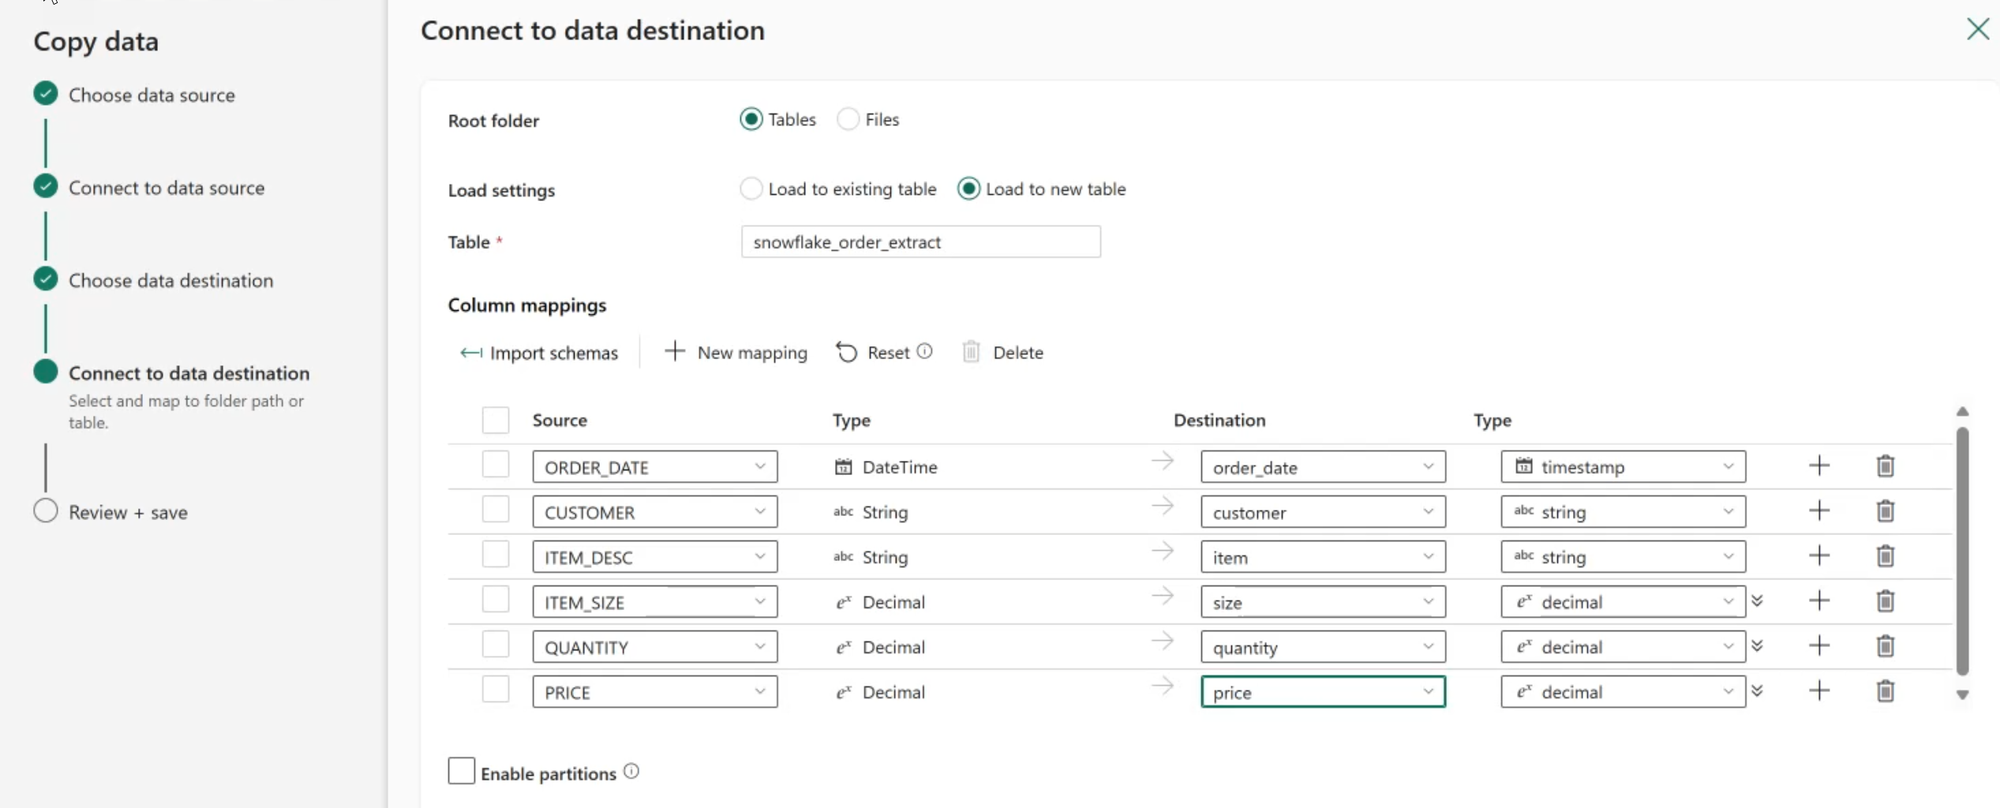The width and height of the screenshot is (2000, 808).
Task: Click the Enable partitions info icon
Action: click(631, 771)
